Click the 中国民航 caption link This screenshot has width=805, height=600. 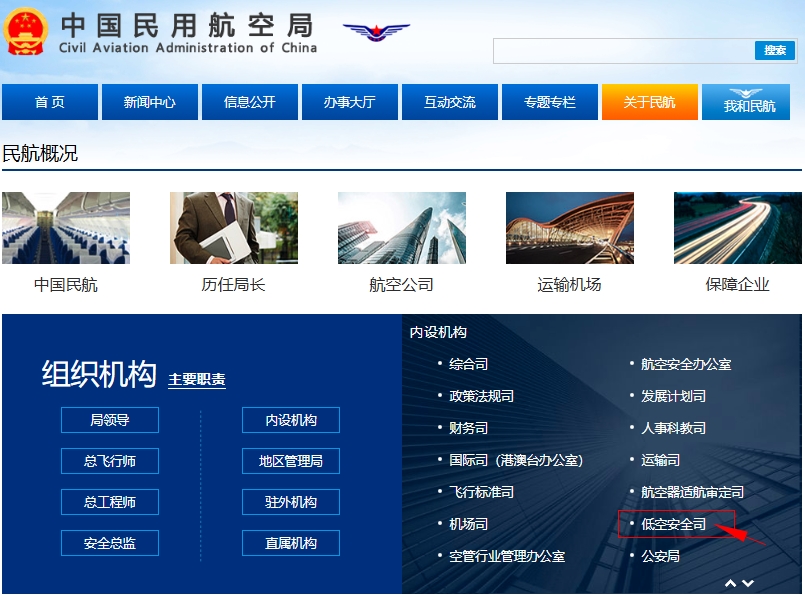click(x=66, y=284)
